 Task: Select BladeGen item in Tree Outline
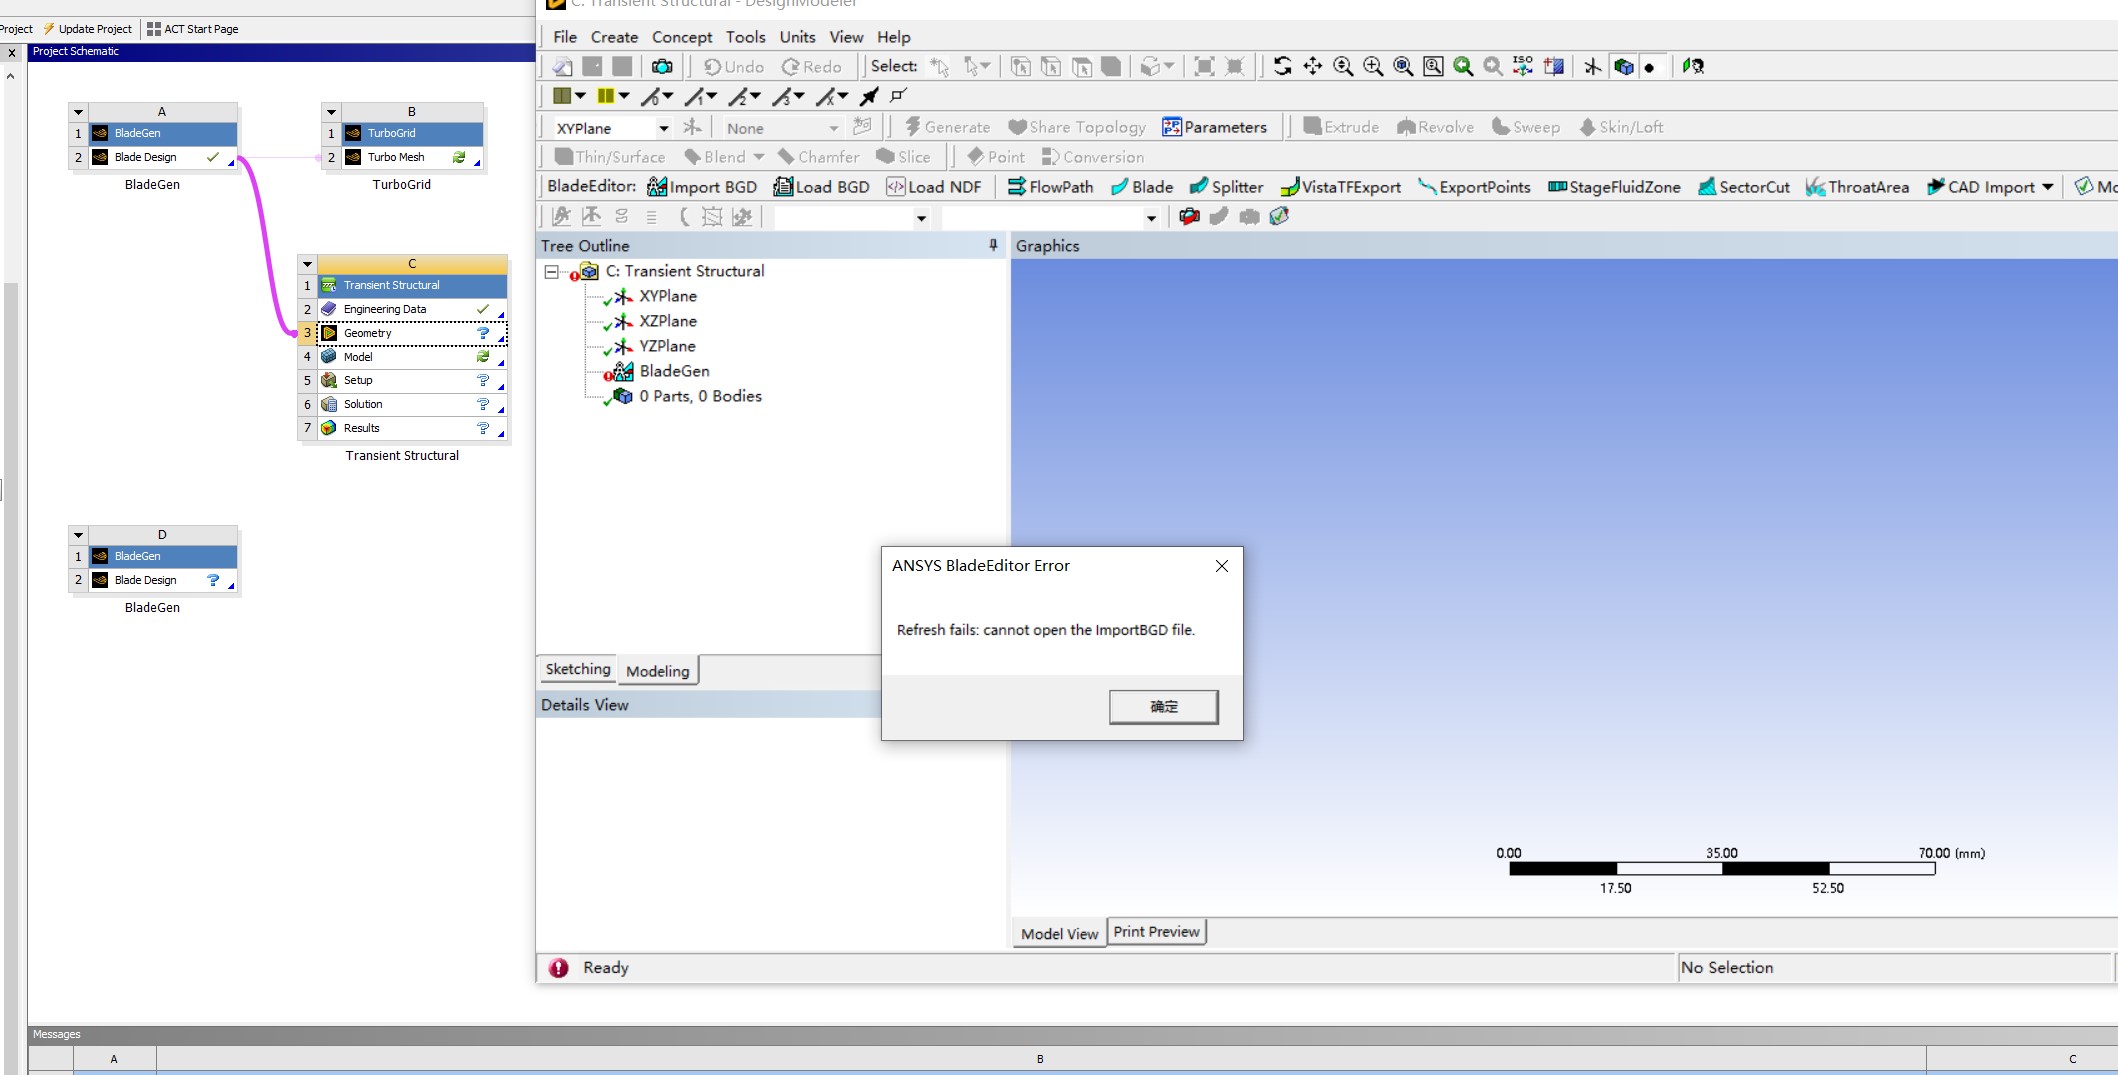[674, 371]
